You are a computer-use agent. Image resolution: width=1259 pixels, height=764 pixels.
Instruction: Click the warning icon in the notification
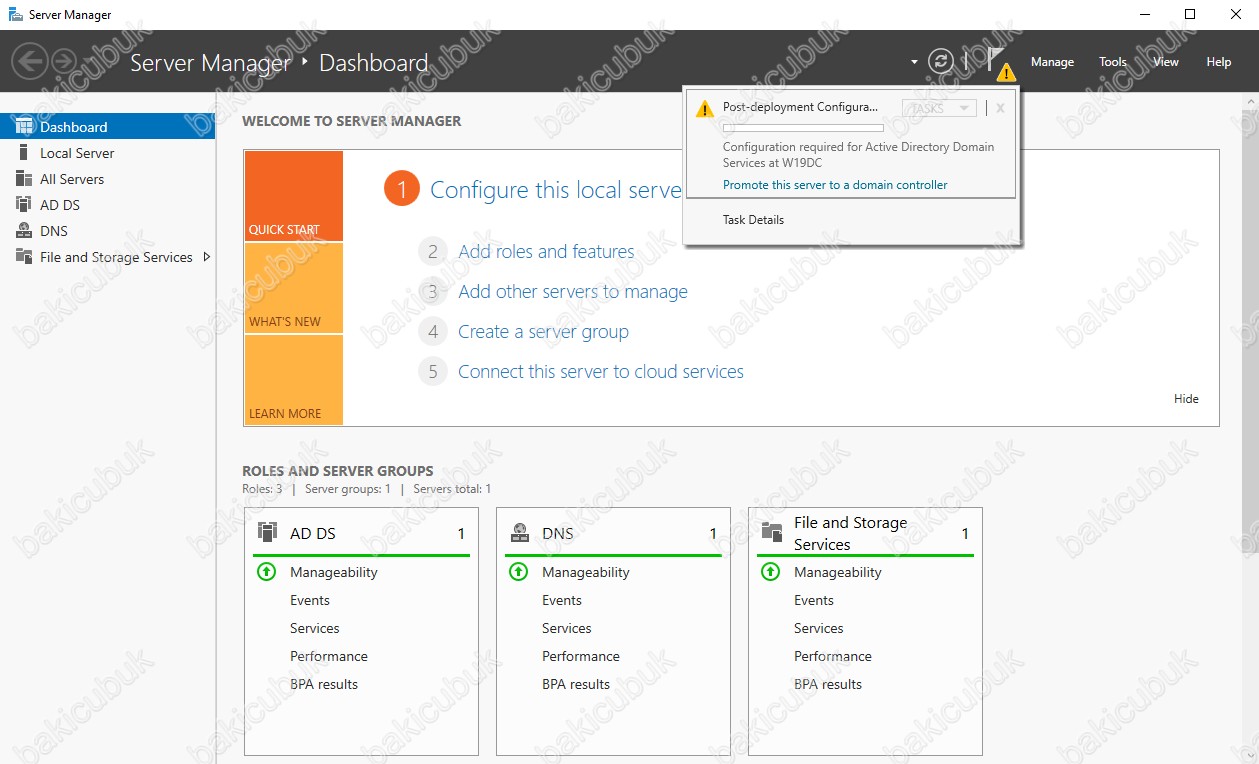(705, 108)
